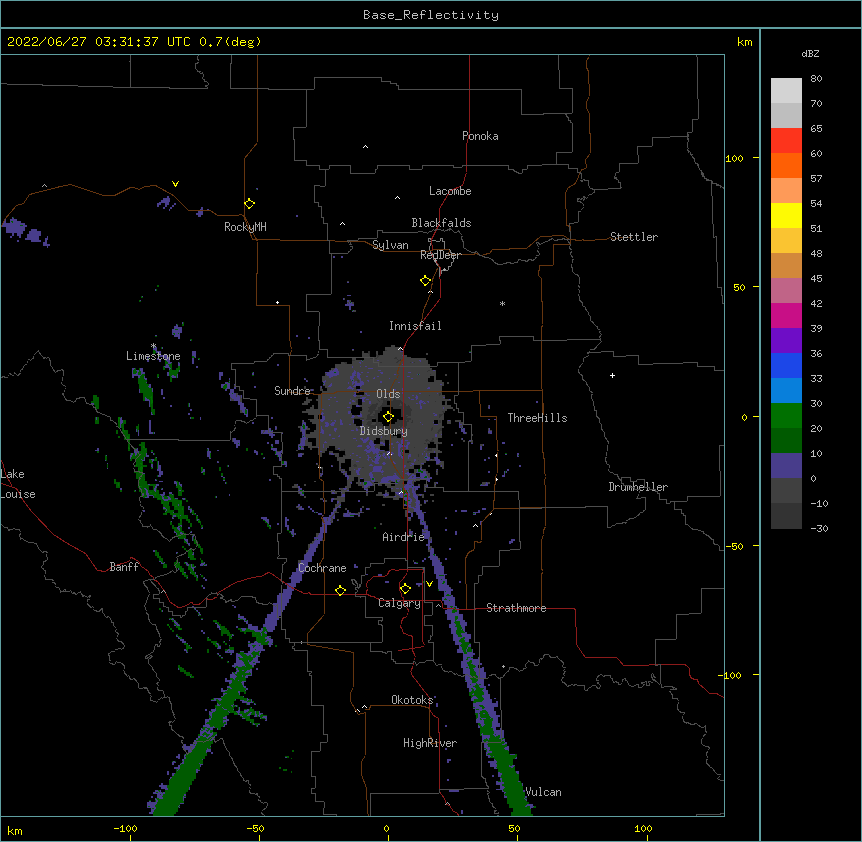Select the Strathmore town label
The height and width of the screenshot is (842, 862).
516,608
